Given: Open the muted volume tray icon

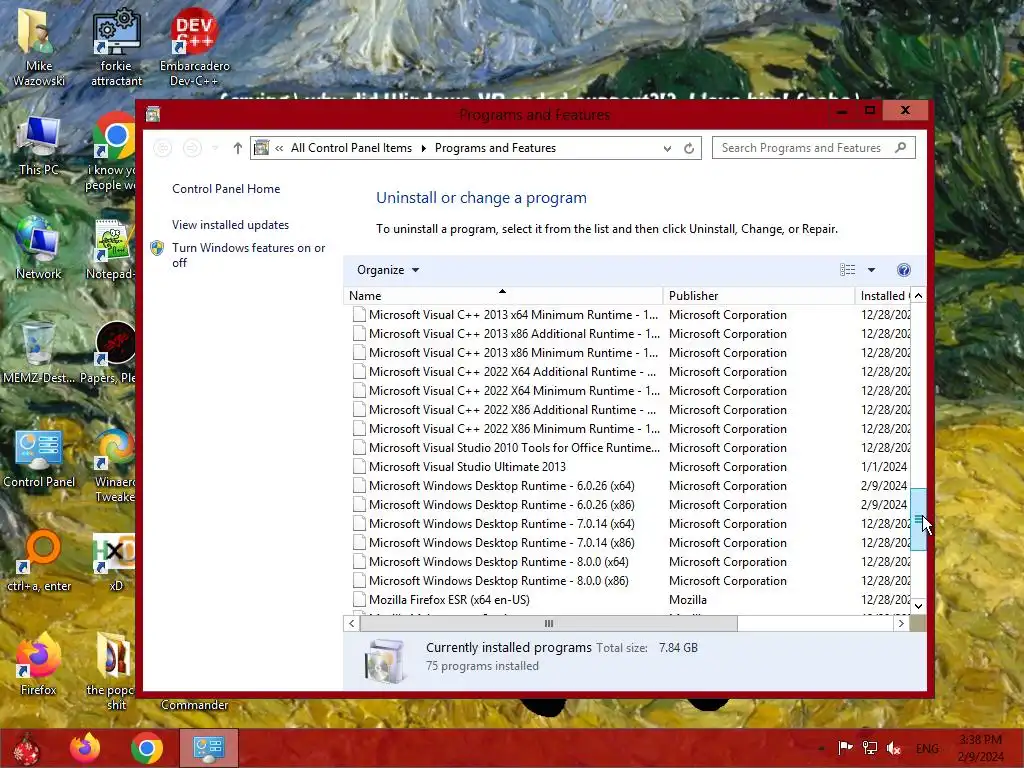Looking at the screenshot, I should (894, 748).
